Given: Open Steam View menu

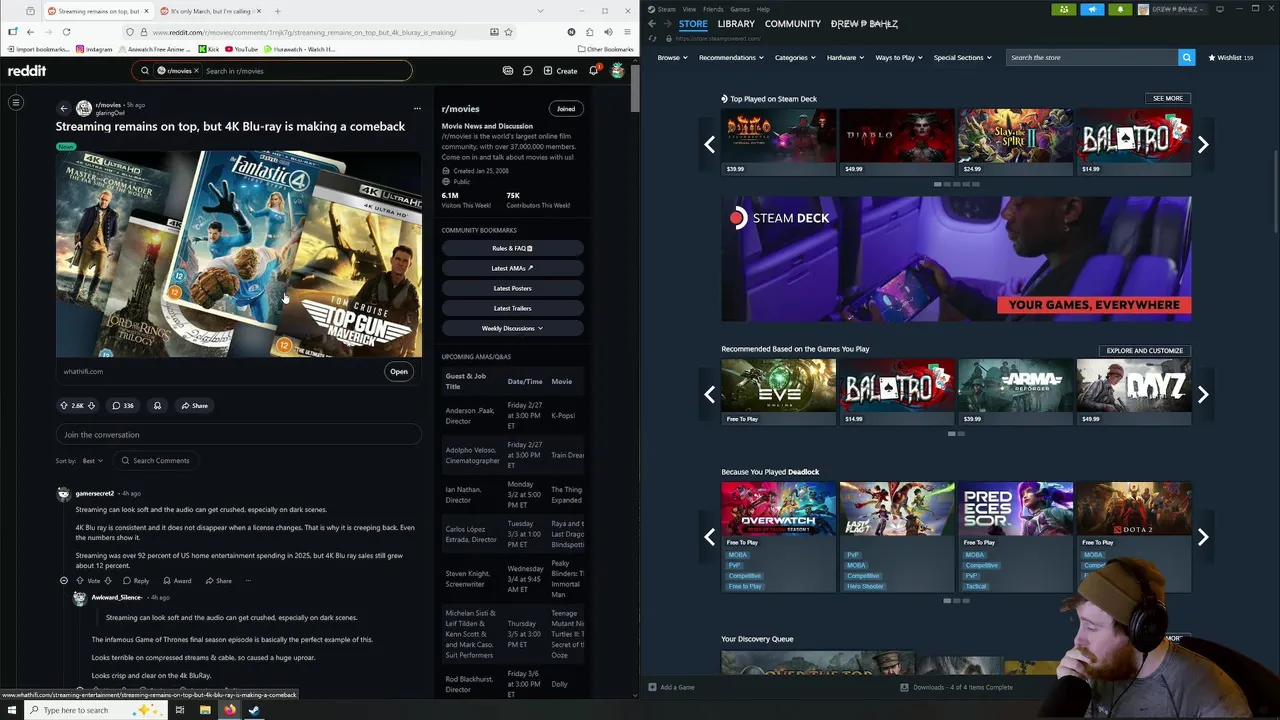Looking at the screenshot, I should (x=689, y=9).
